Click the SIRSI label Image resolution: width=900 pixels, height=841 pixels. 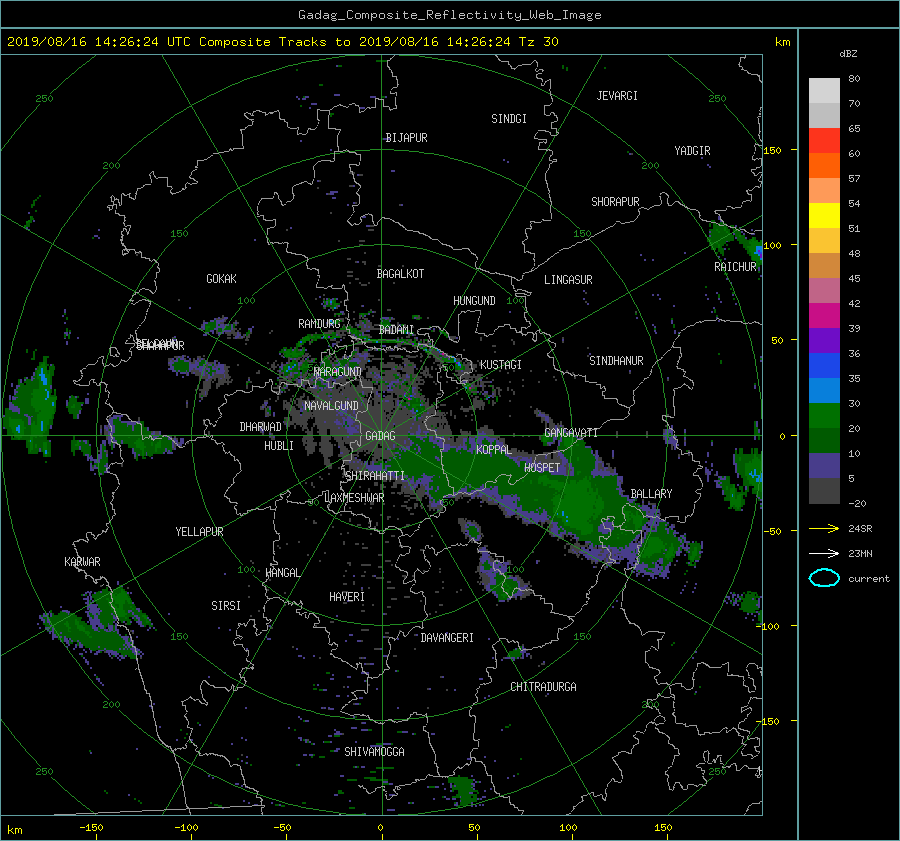pos(226,606)
